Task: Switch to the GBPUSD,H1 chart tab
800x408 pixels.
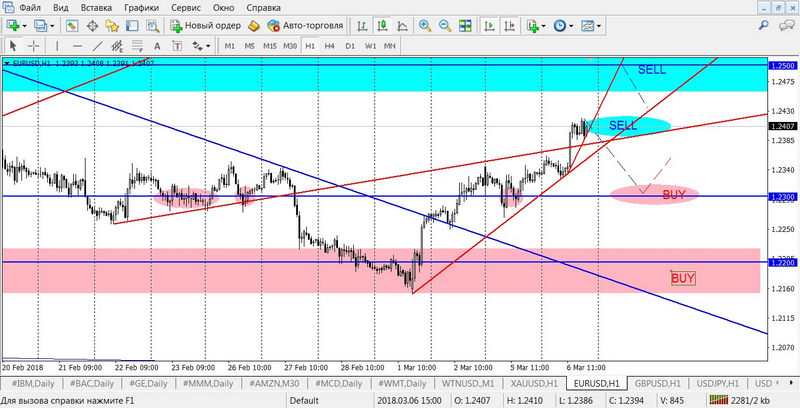Action: (657, 383)
